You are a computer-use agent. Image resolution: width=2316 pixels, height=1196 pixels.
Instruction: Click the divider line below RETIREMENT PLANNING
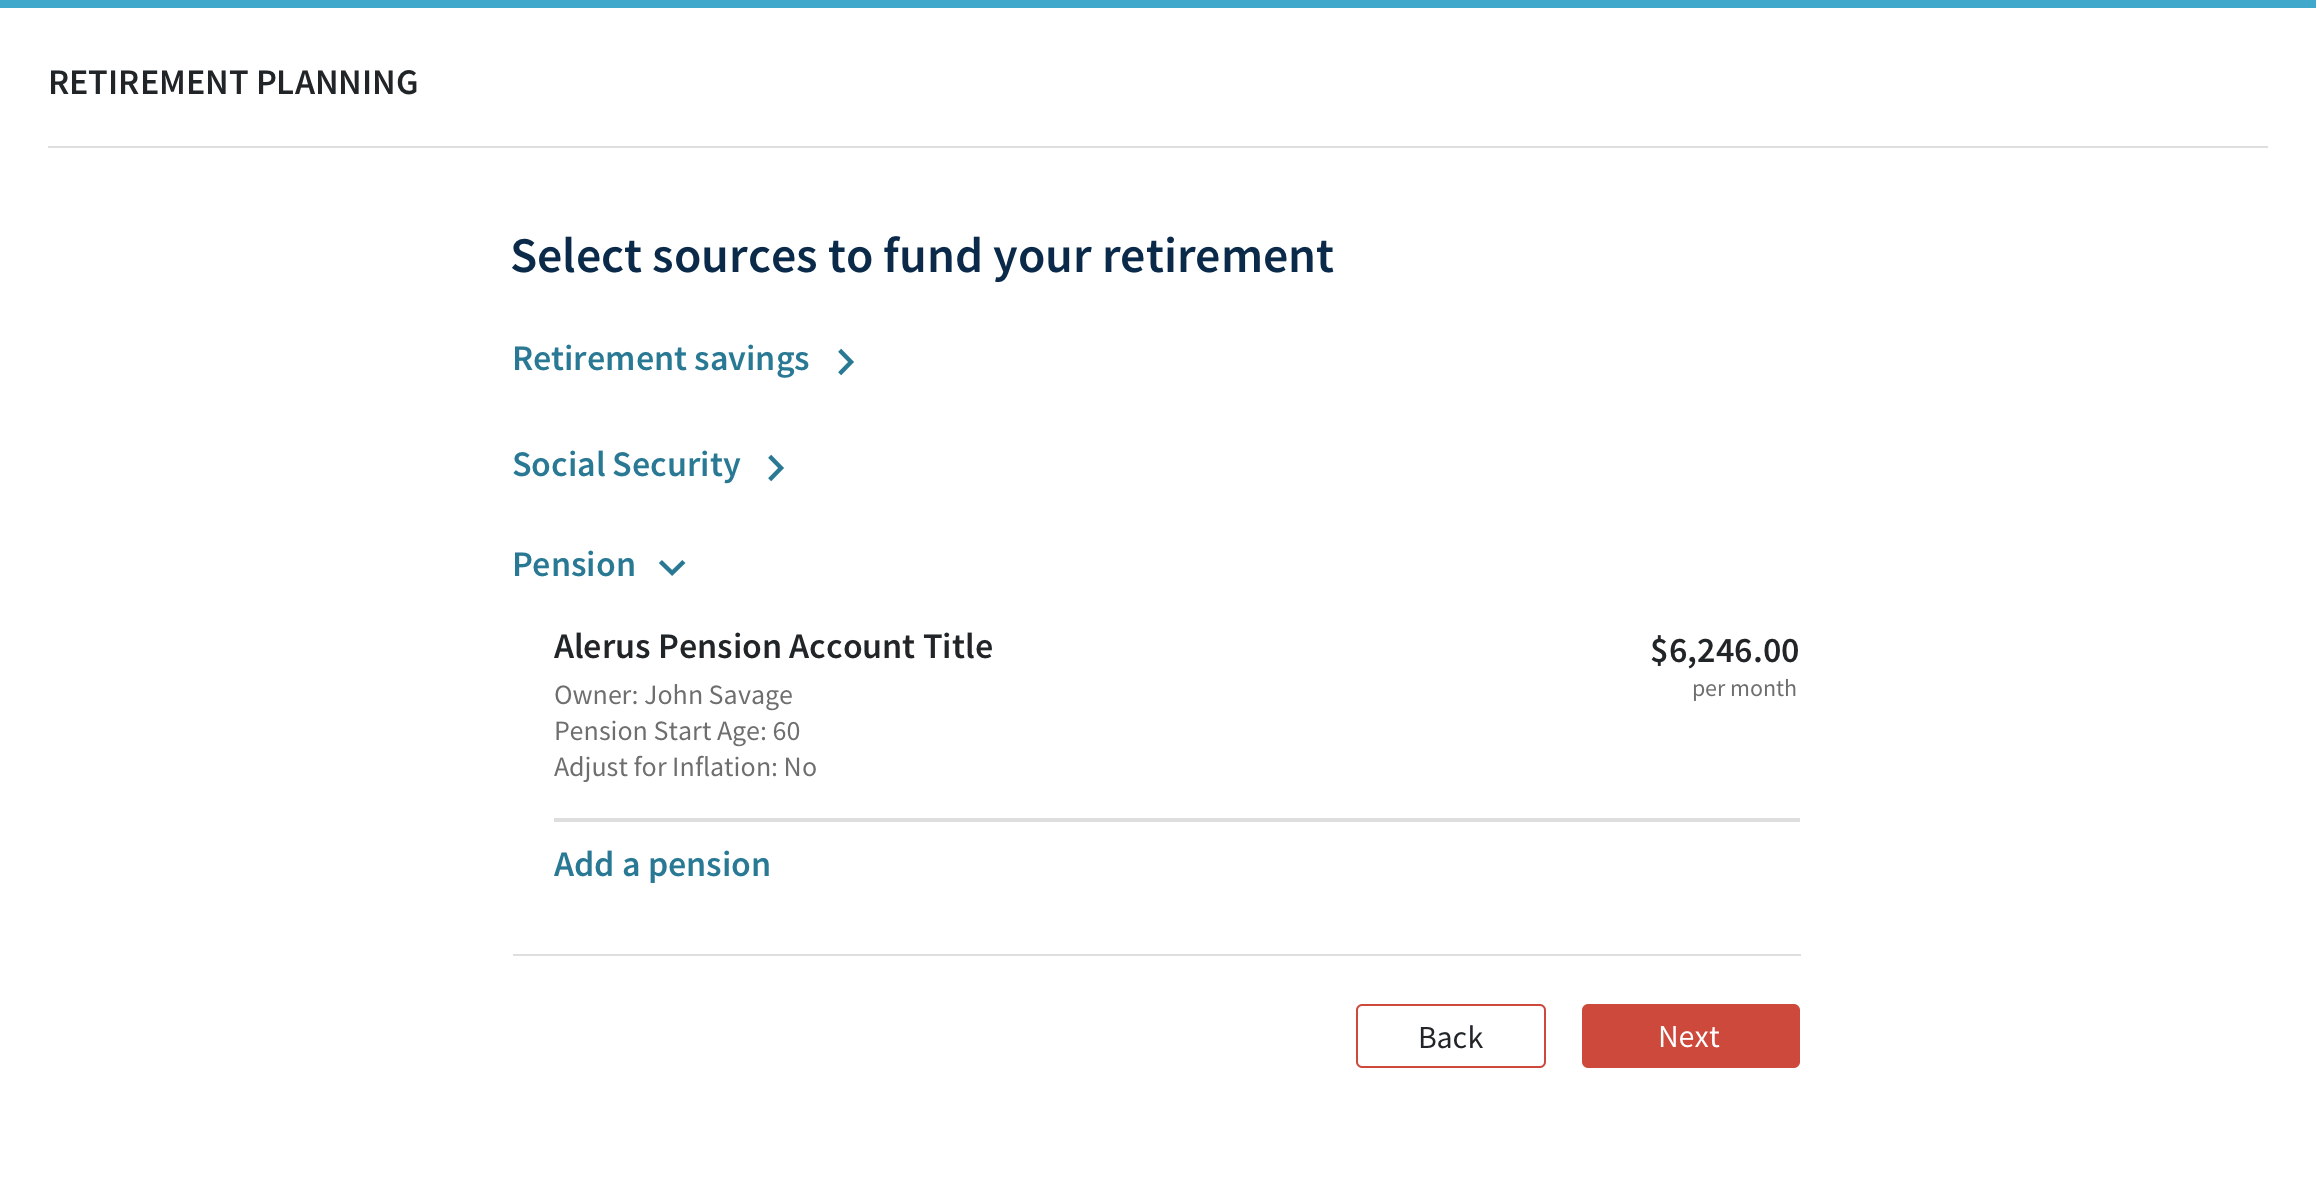tap(1158, 147)
